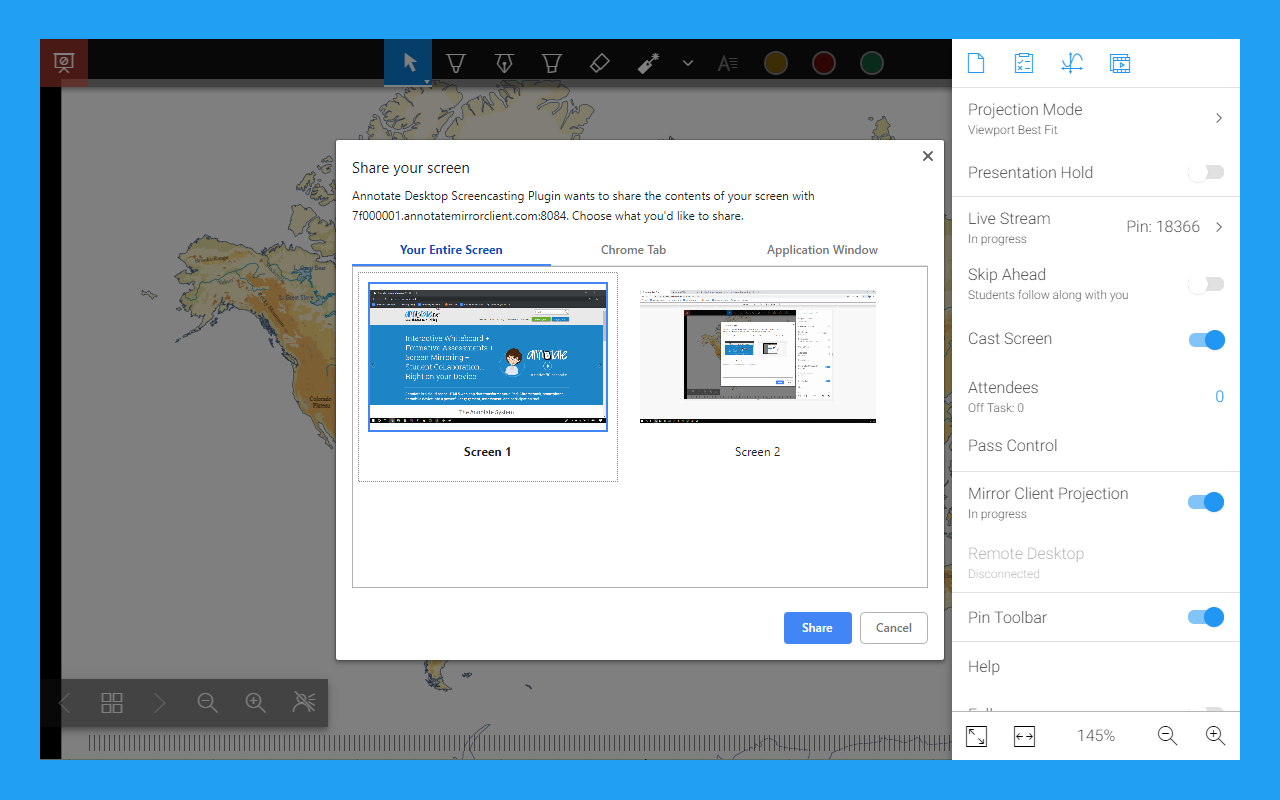Open the Quiz assessment panel
The width and height of the screenshot is (1280, 800).
coord(1023,62)
